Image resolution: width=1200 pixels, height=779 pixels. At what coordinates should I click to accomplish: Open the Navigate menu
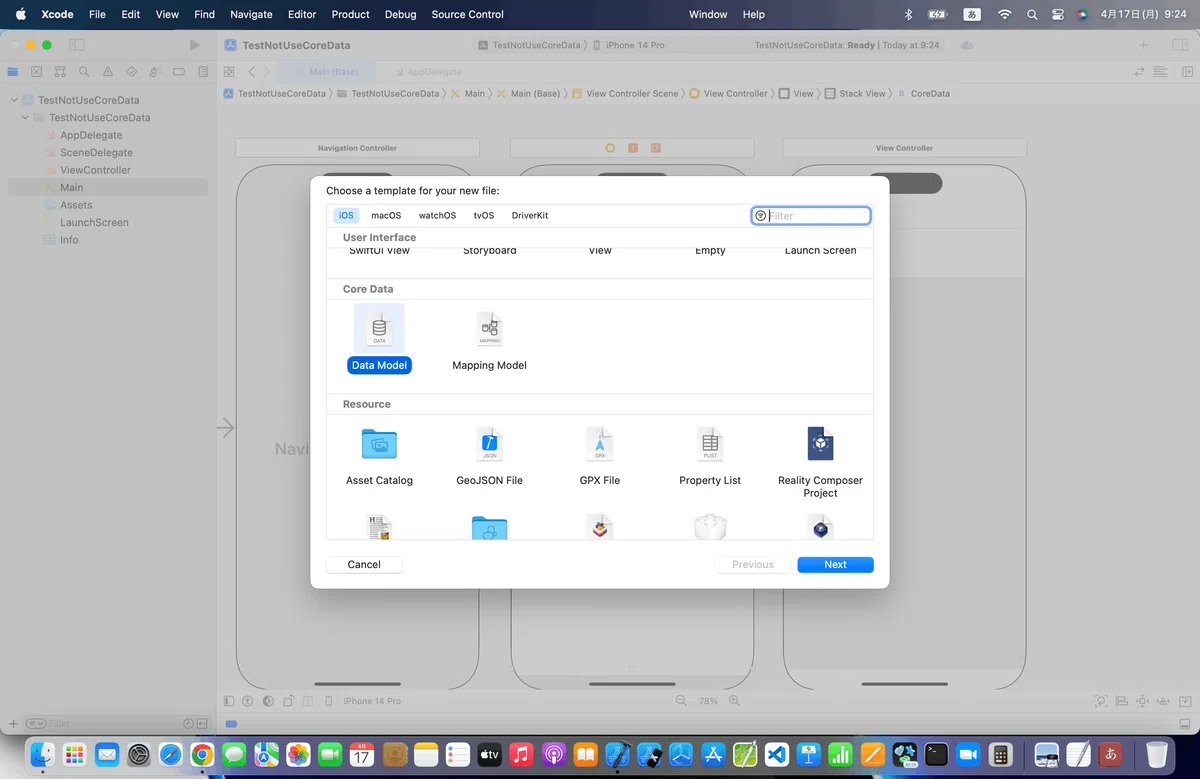tap(251, 14)
